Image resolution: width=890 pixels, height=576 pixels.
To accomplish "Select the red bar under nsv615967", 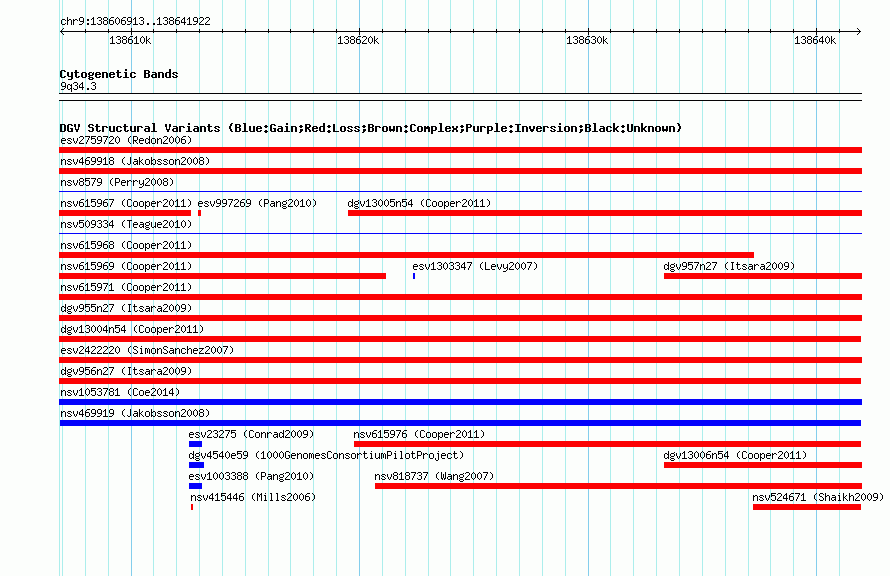I will pos(125,213).
